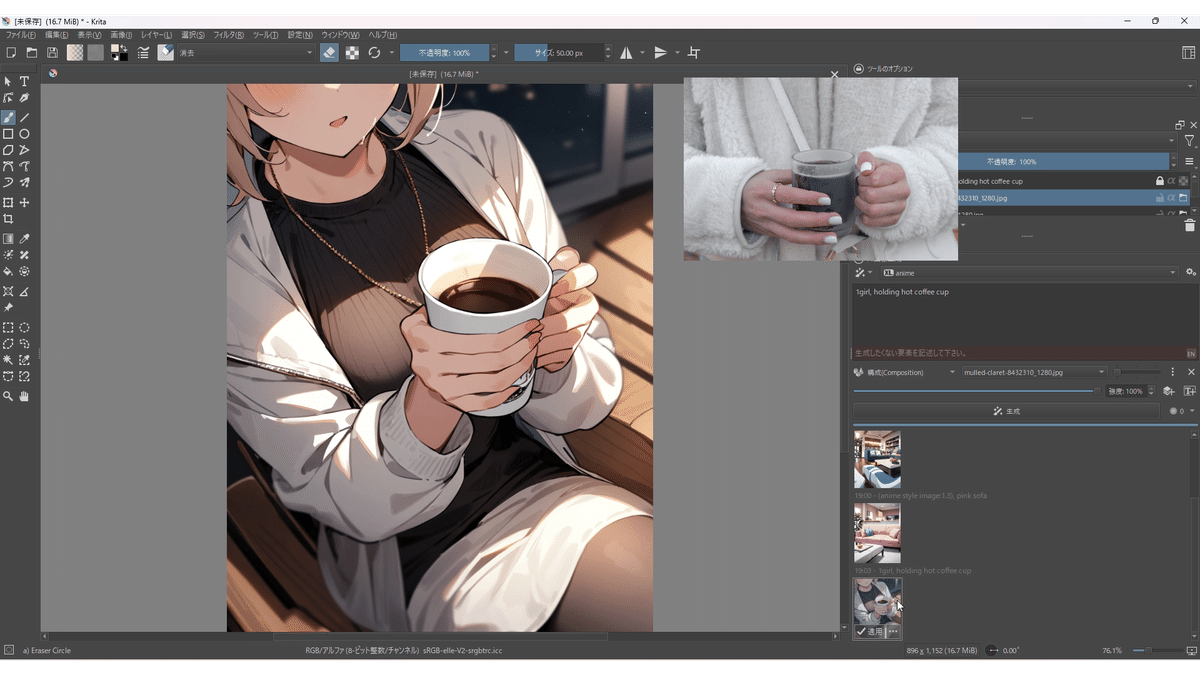Save the document using toolbar icon
The width and height of the screenshot is (1200, 675).
(52, 53)
